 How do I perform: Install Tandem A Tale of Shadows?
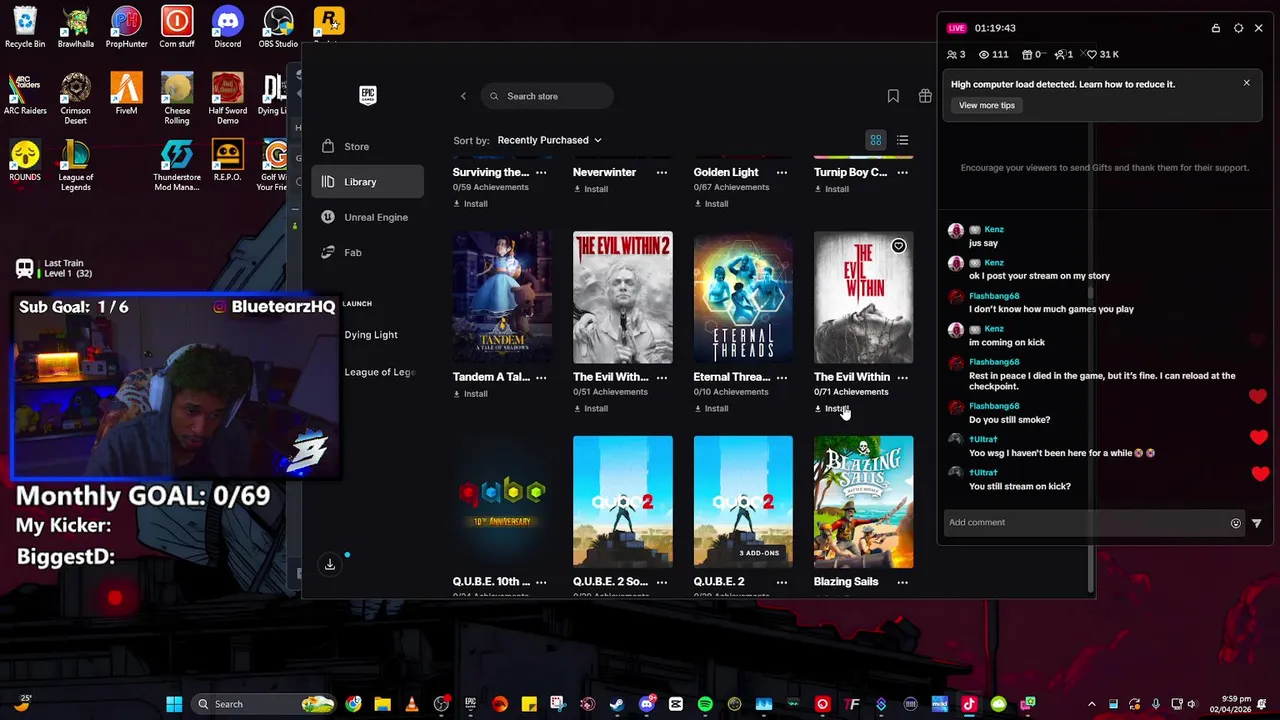click(x=470, y=394)
